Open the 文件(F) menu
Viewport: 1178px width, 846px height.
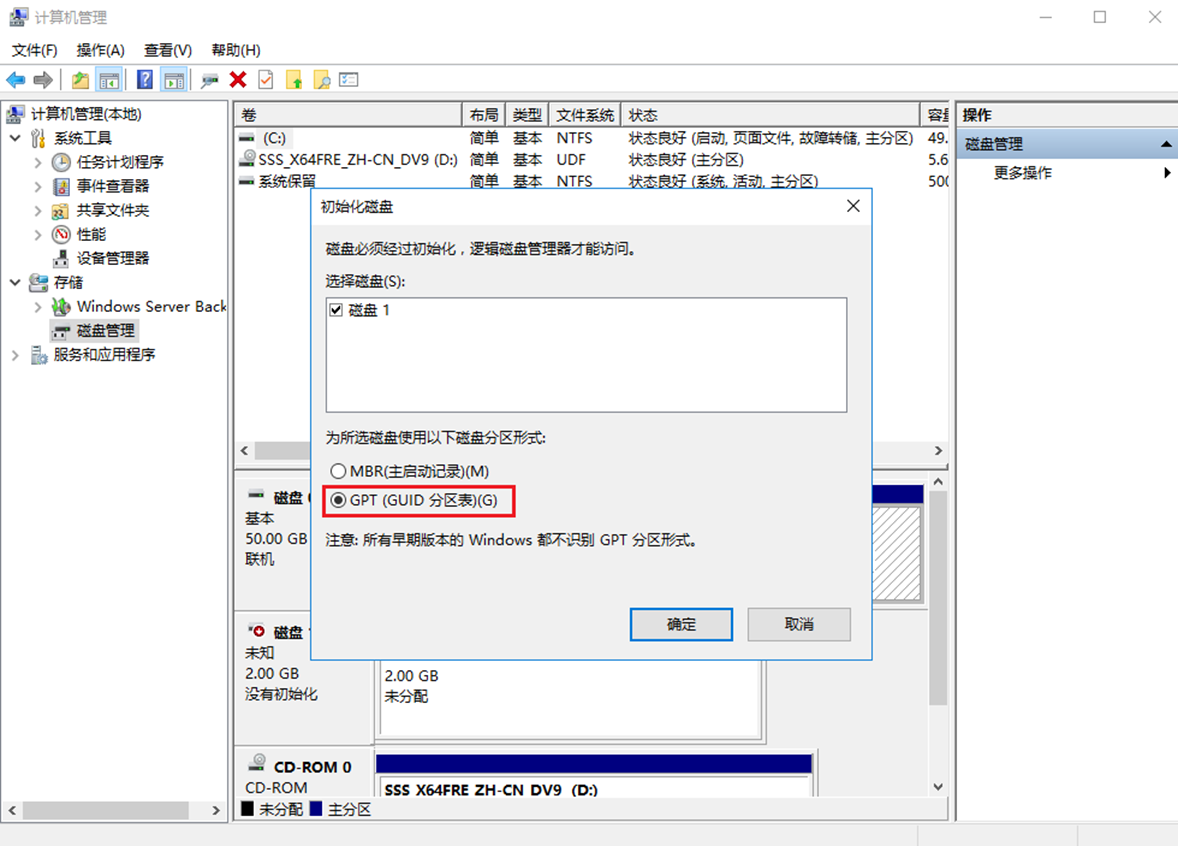coord(35,50)
